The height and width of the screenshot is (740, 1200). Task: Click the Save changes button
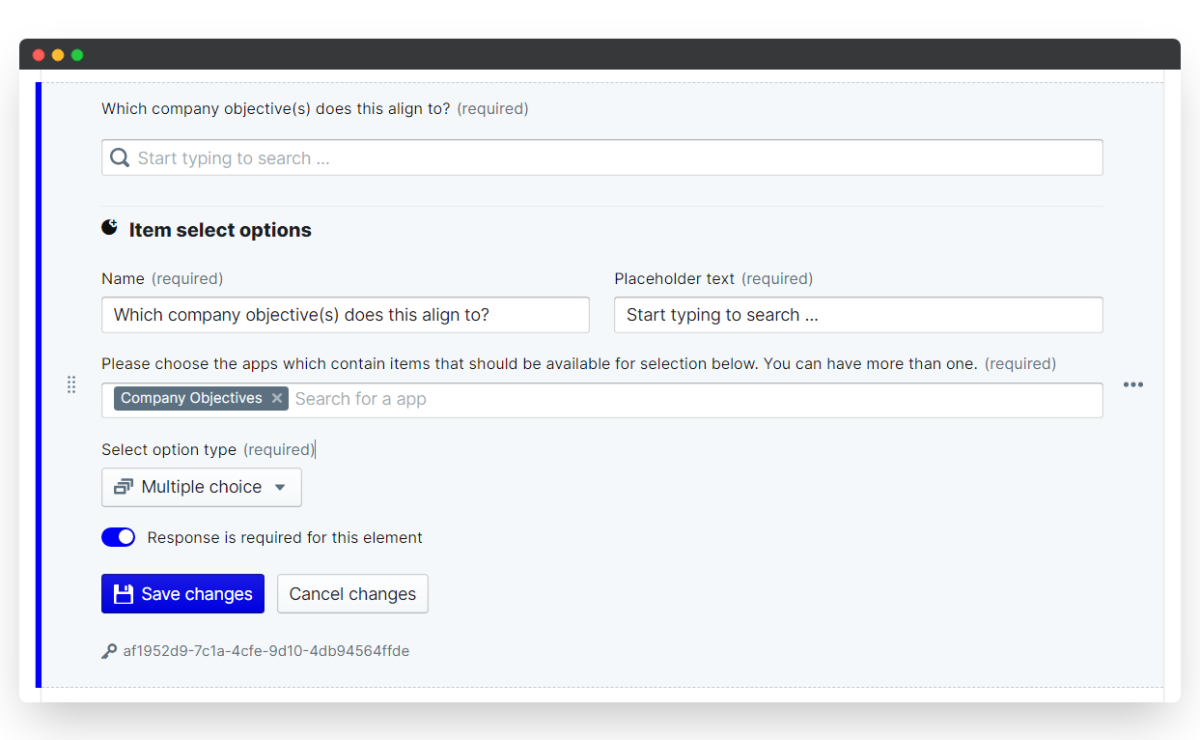(182, 594)
